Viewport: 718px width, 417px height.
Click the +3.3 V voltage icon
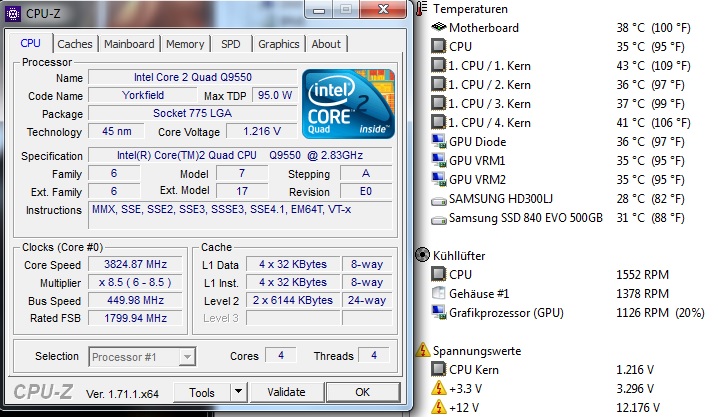pyautogui.click(x=439, y=388)
